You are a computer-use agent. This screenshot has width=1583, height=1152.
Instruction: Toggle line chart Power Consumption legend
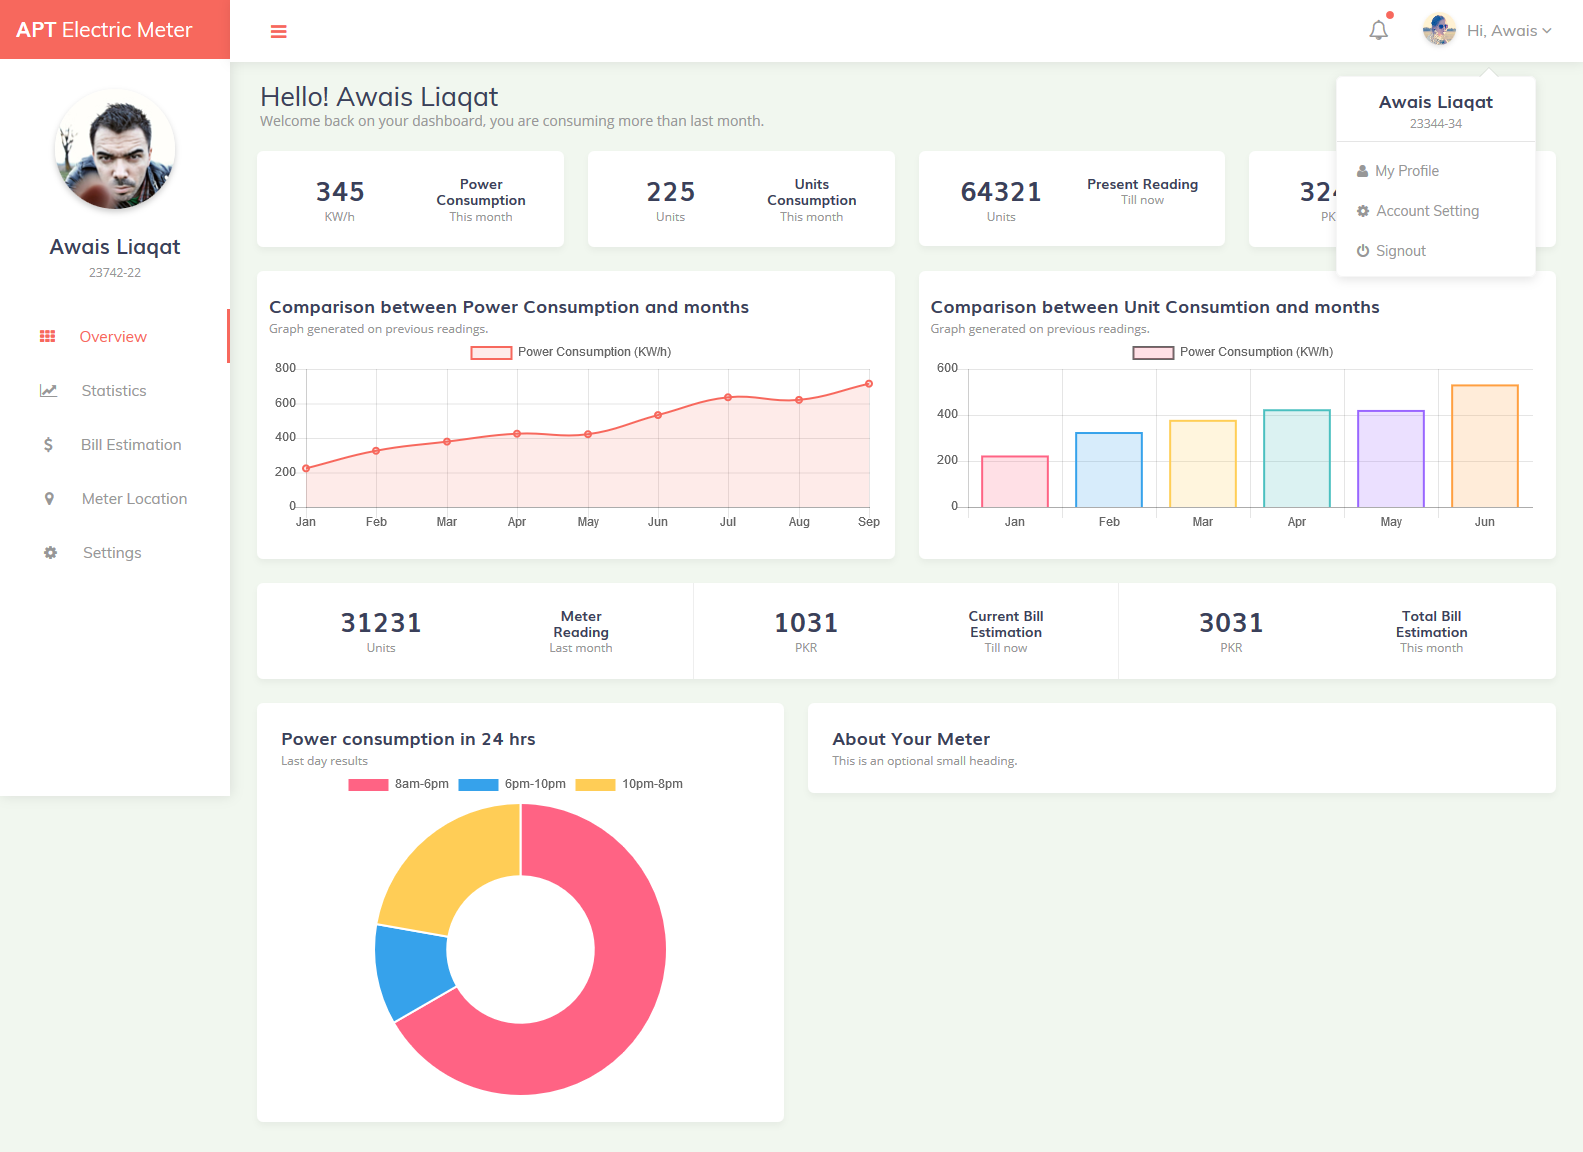(x=571, y=352)
